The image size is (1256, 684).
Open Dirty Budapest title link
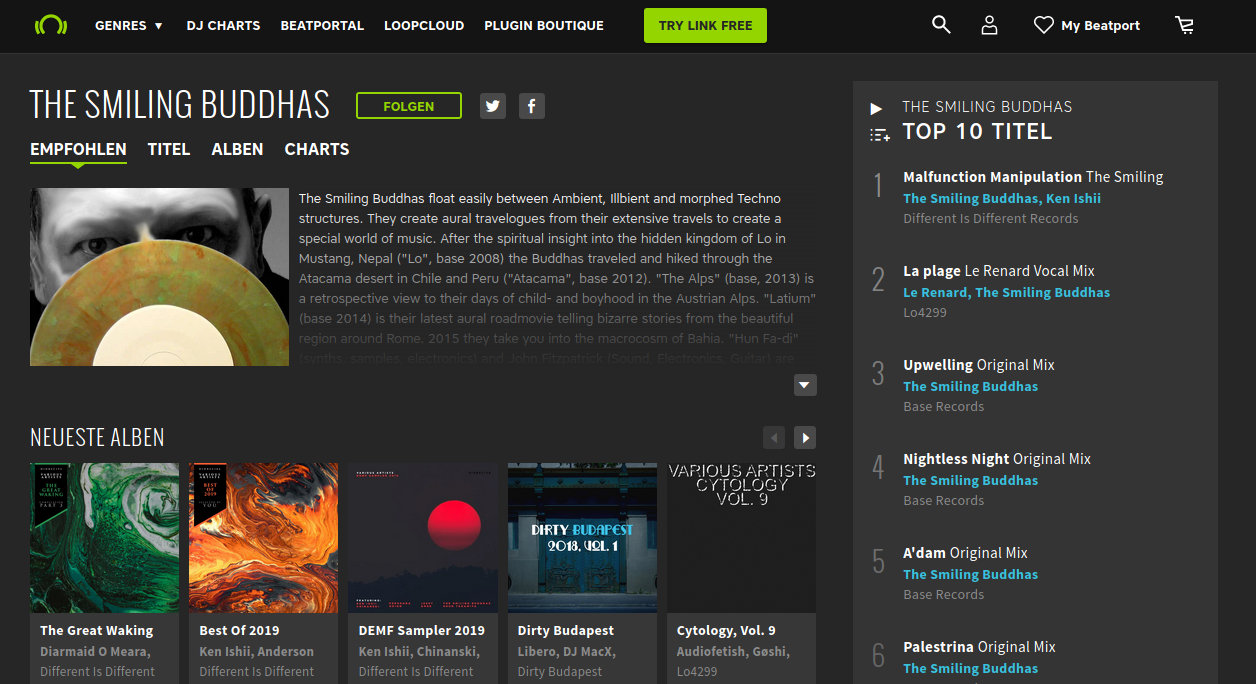(566, 631)
